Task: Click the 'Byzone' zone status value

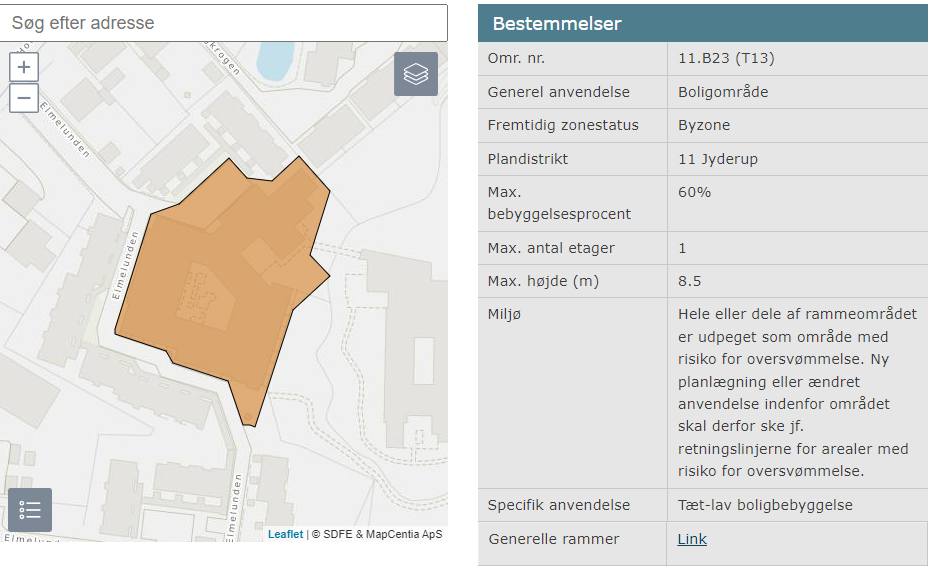Action: [703, 125]
